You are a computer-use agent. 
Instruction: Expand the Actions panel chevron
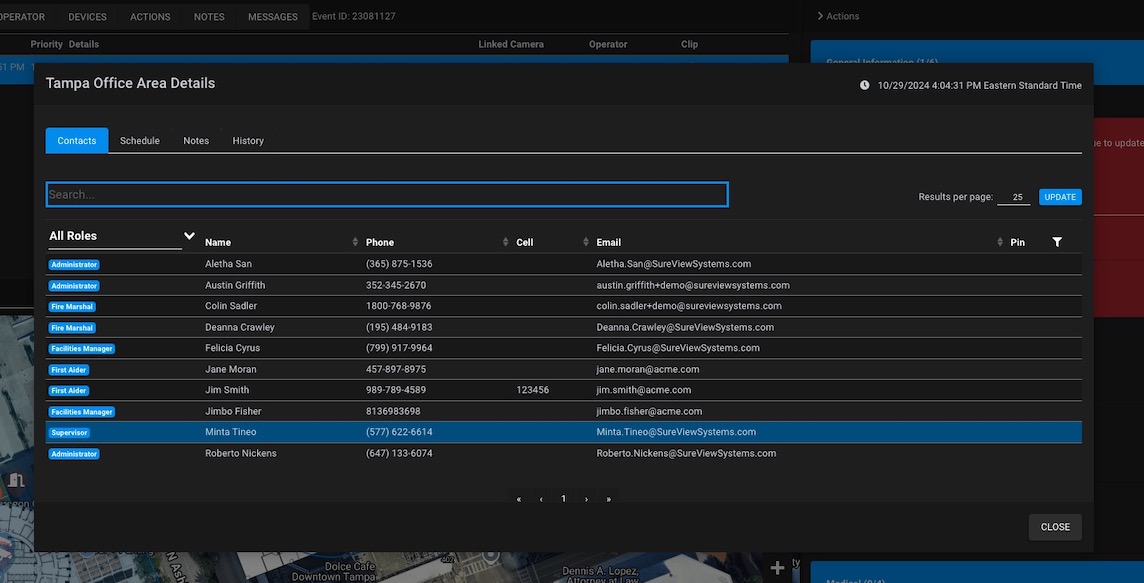[820, 16]
